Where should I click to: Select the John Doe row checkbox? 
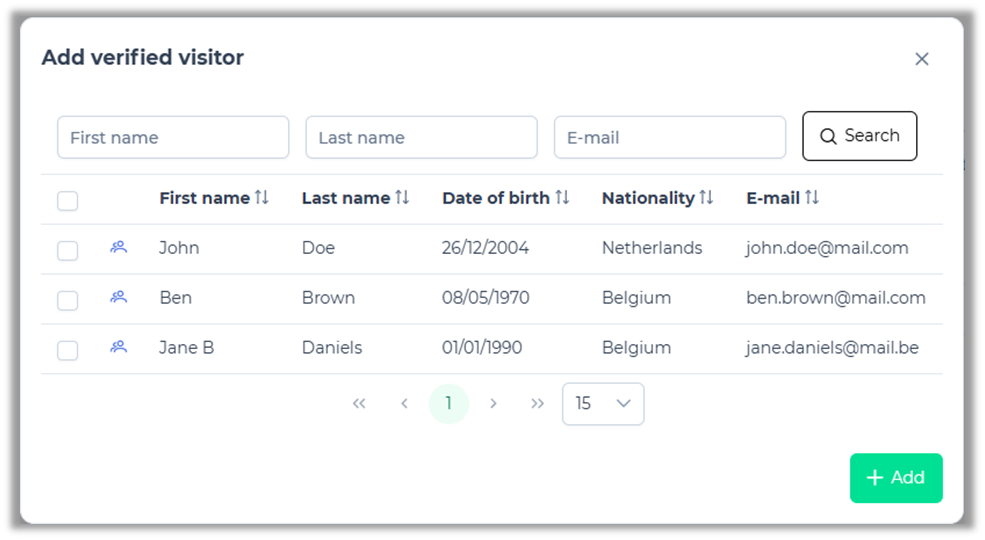point(68,250)
